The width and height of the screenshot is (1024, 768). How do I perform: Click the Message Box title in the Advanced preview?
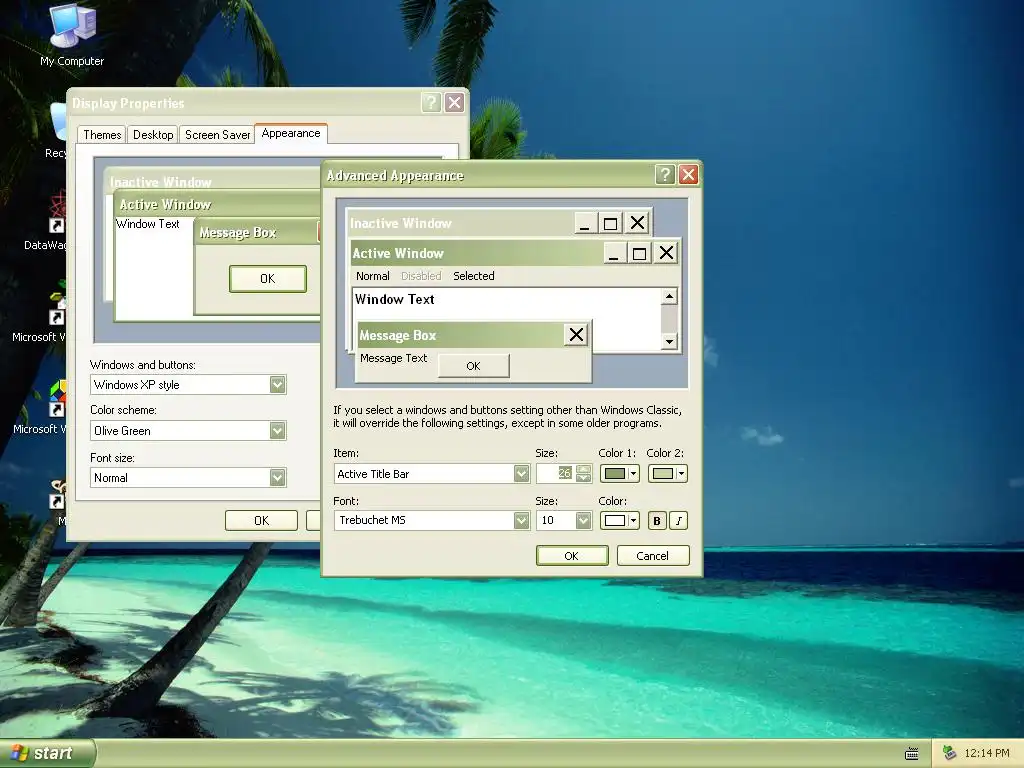(x=397, y=335)
